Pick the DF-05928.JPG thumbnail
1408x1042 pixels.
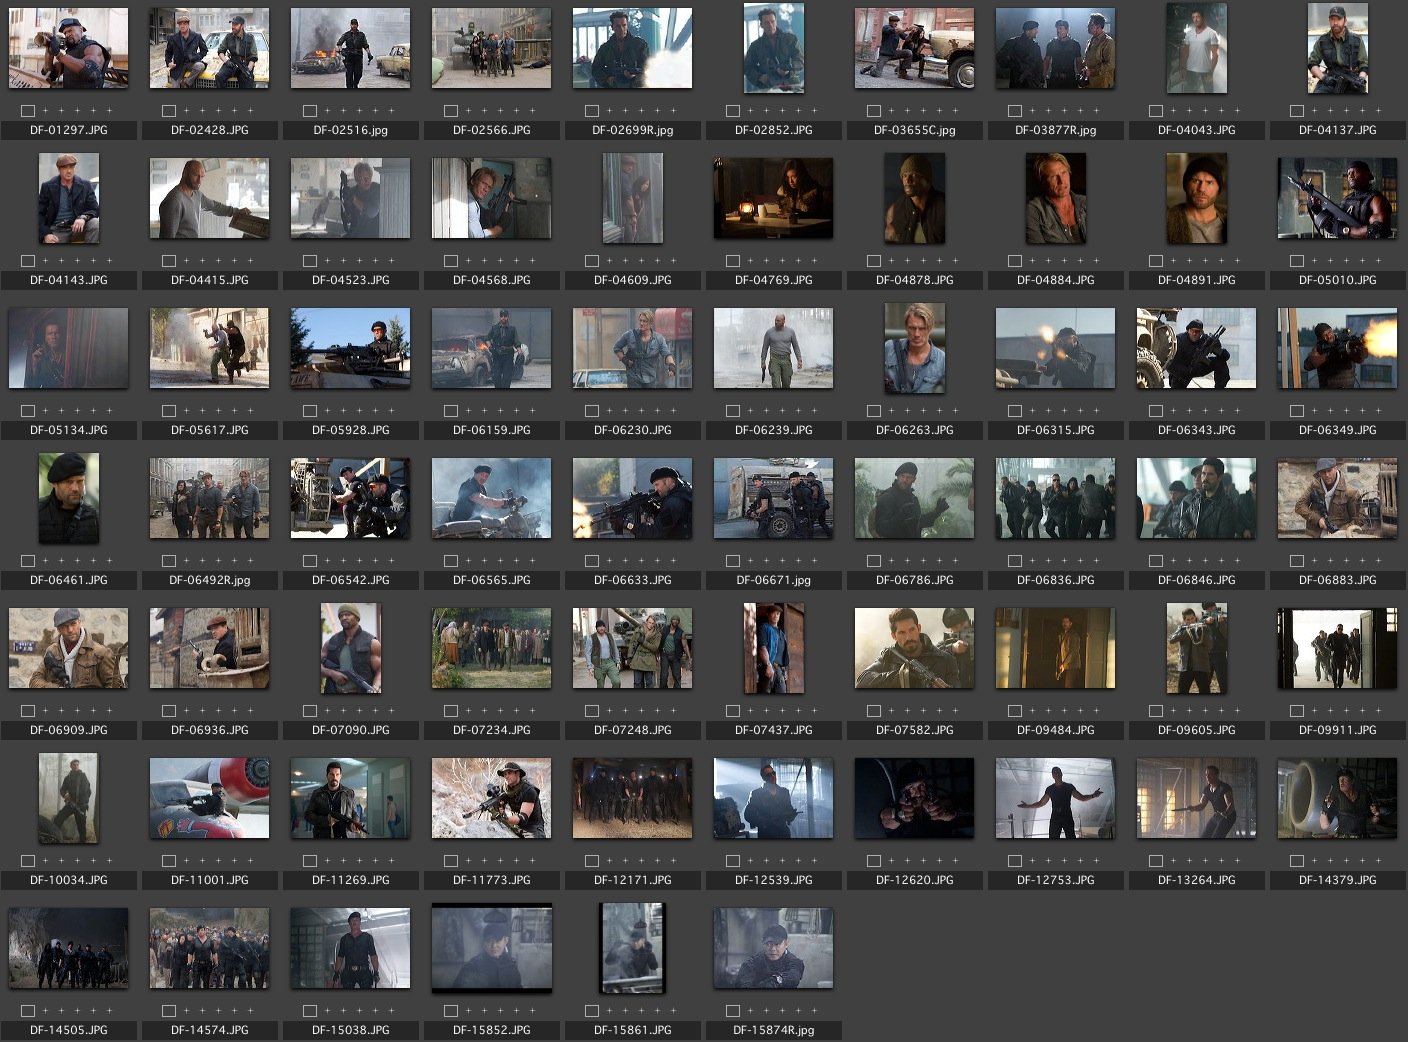point(350,348)
